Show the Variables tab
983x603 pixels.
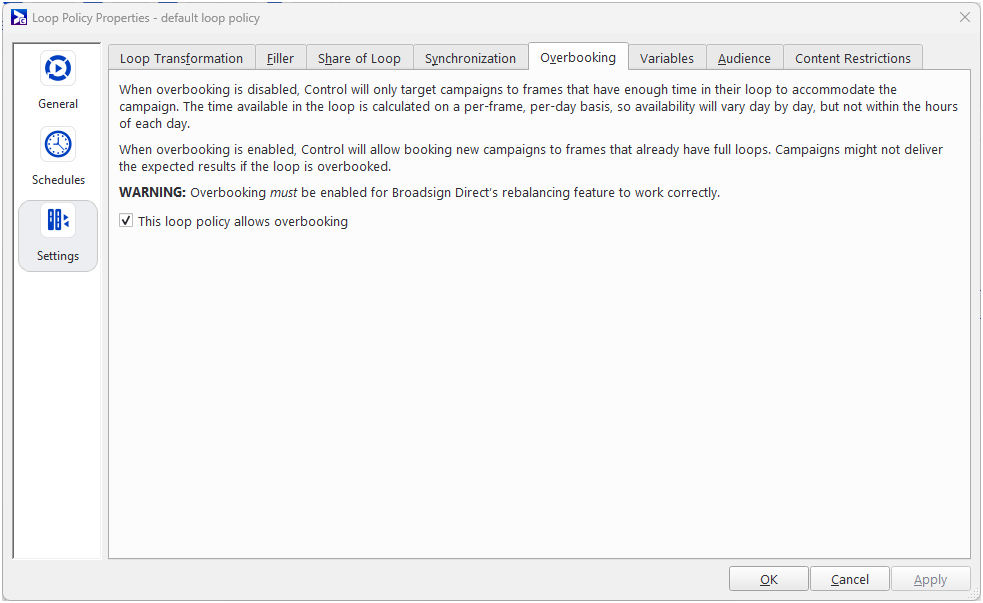tap(667, 58)
